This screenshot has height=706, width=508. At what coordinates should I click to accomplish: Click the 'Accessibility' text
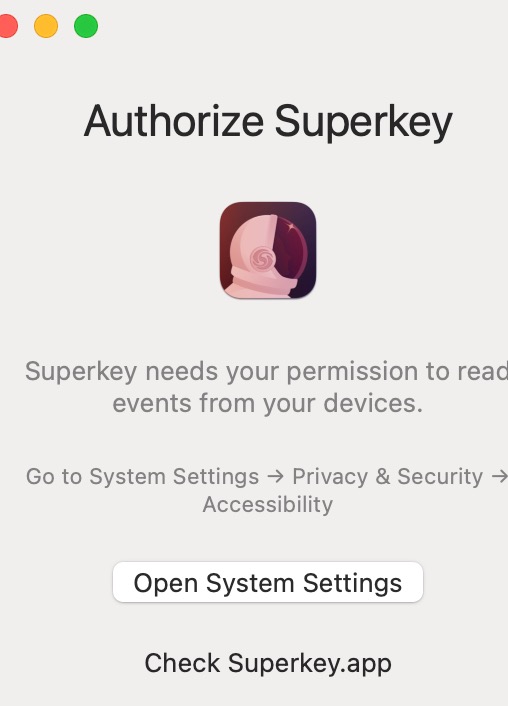268,504
